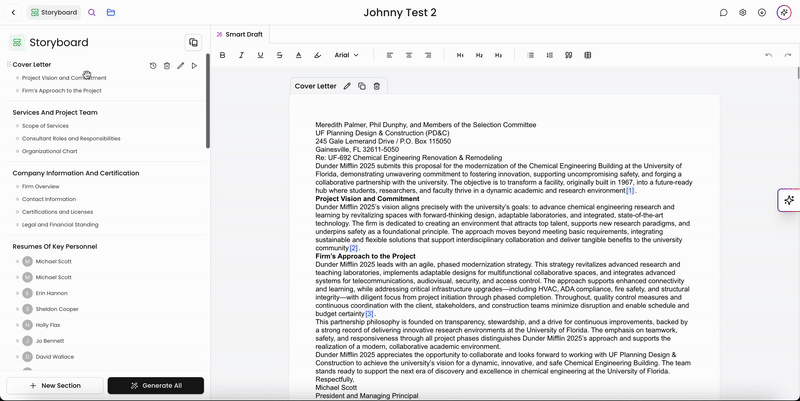The height and width of the screenshot is (401, 800).
Task: Click the Generate All button
Action: pos(156,386)
